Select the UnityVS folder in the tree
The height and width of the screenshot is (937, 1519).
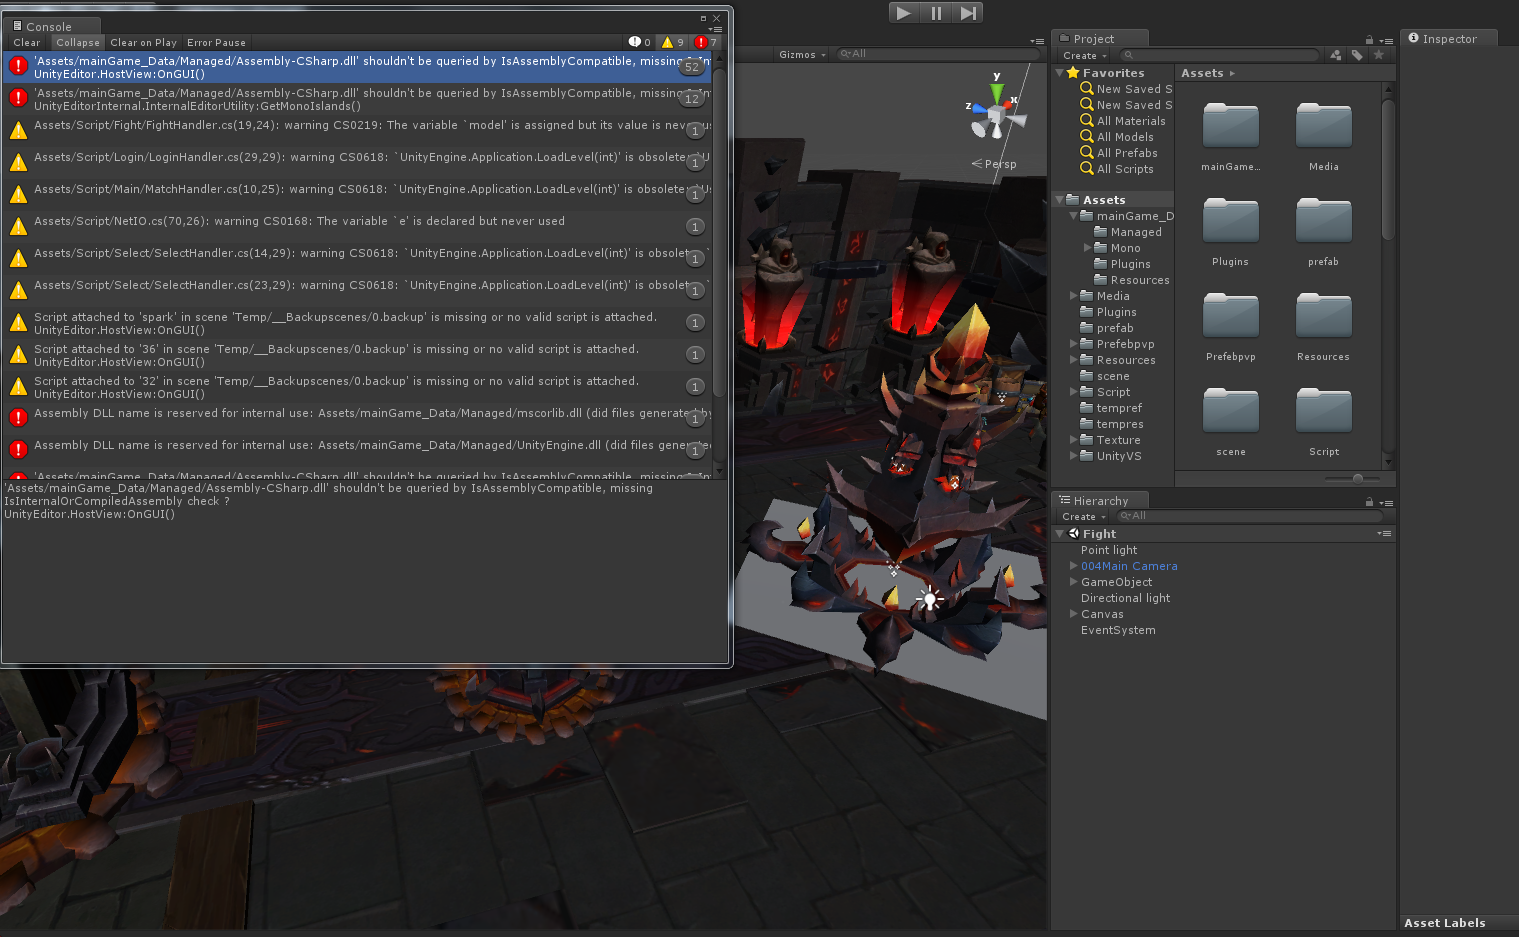1119,456
